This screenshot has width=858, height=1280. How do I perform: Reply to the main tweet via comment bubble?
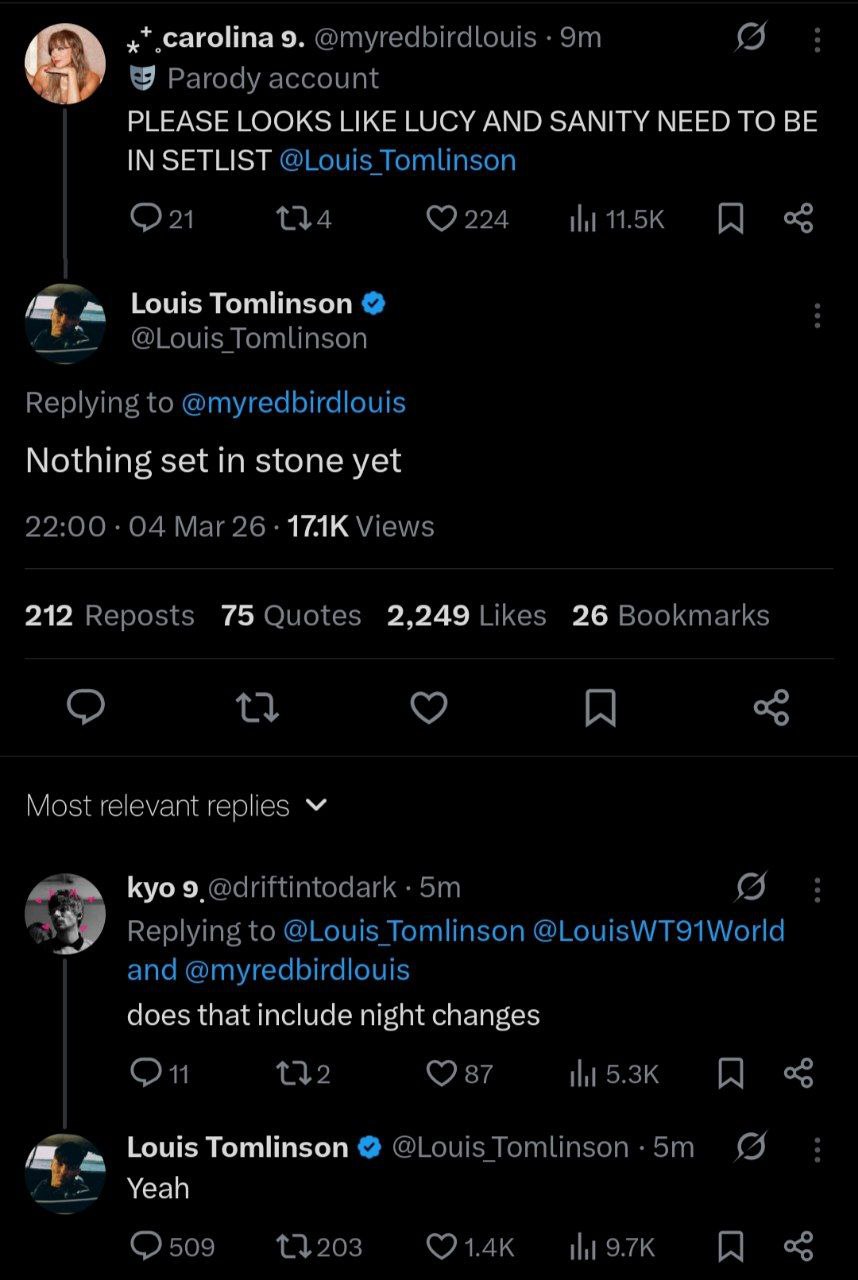pos(86,708)
